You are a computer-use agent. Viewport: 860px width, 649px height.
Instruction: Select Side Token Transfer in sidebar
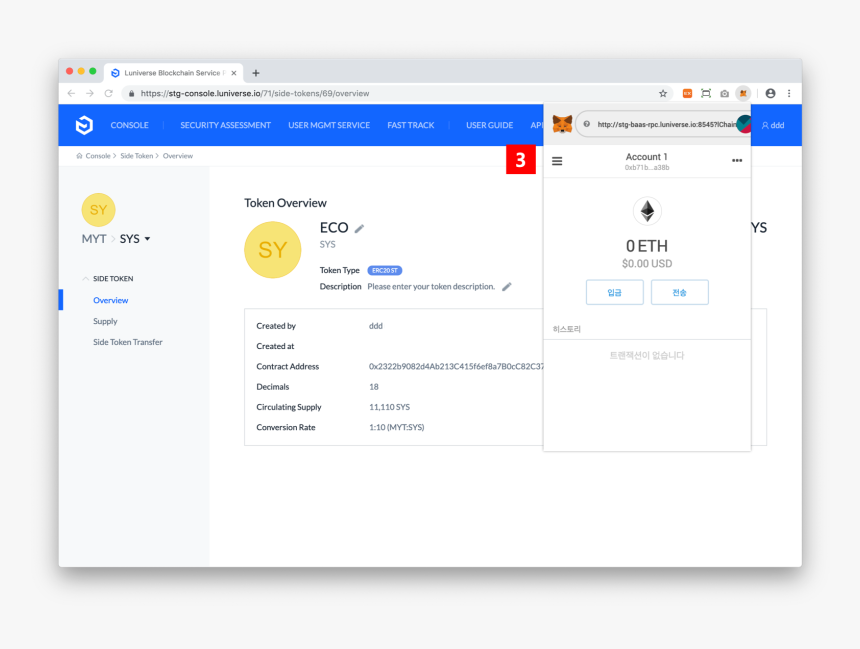(128, 342)
